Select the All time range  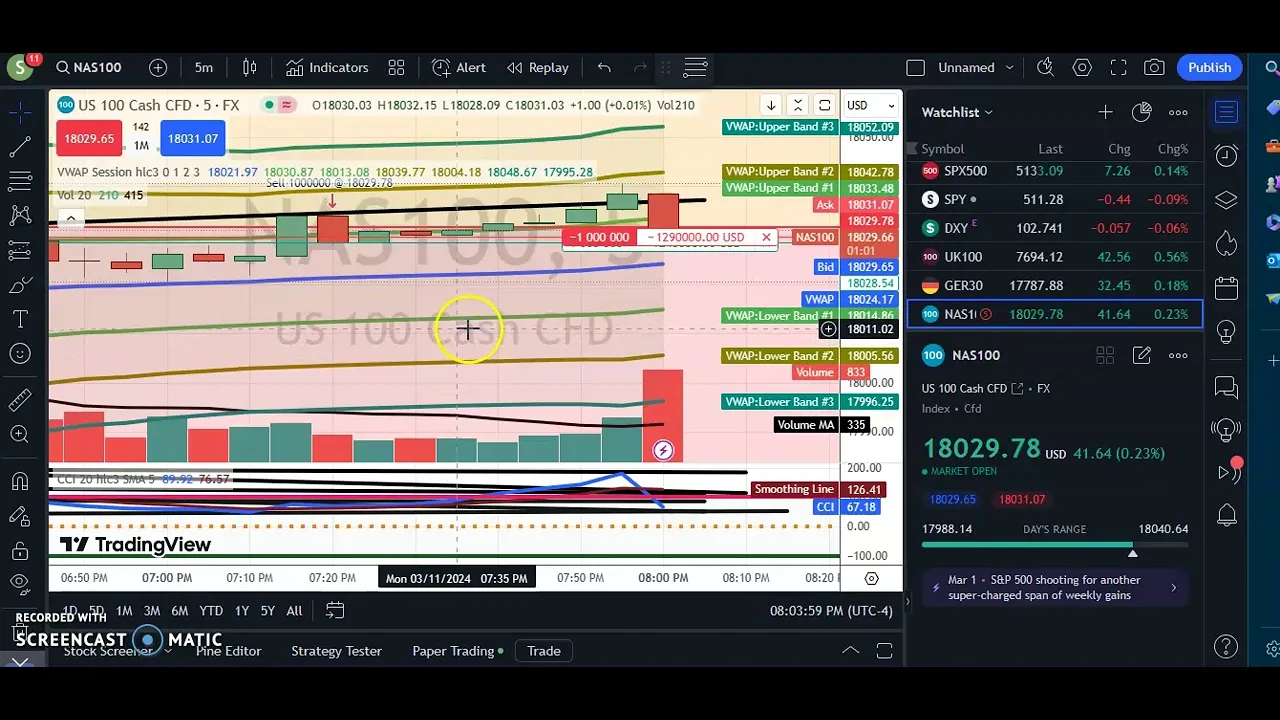294,610
